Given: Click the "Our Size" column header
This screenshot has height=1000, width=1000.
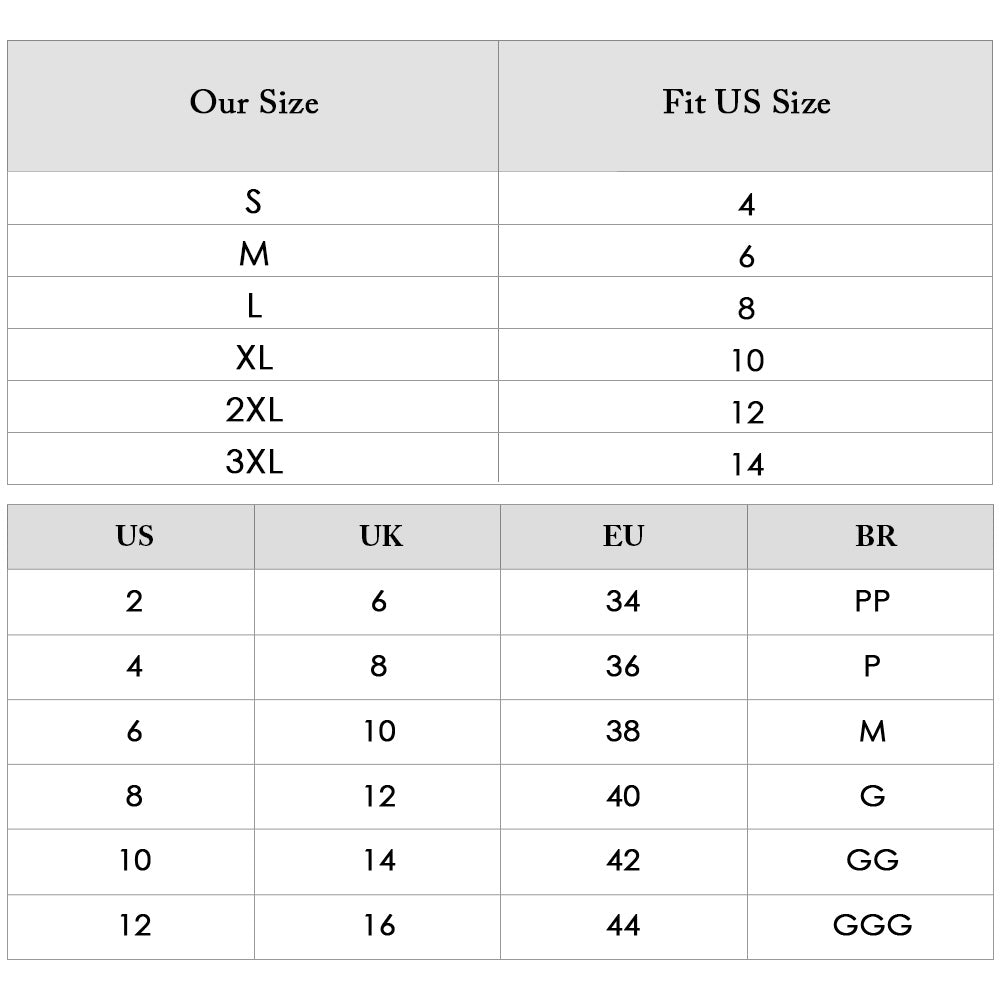Looking at the screenshot, I should pos(254,103).
